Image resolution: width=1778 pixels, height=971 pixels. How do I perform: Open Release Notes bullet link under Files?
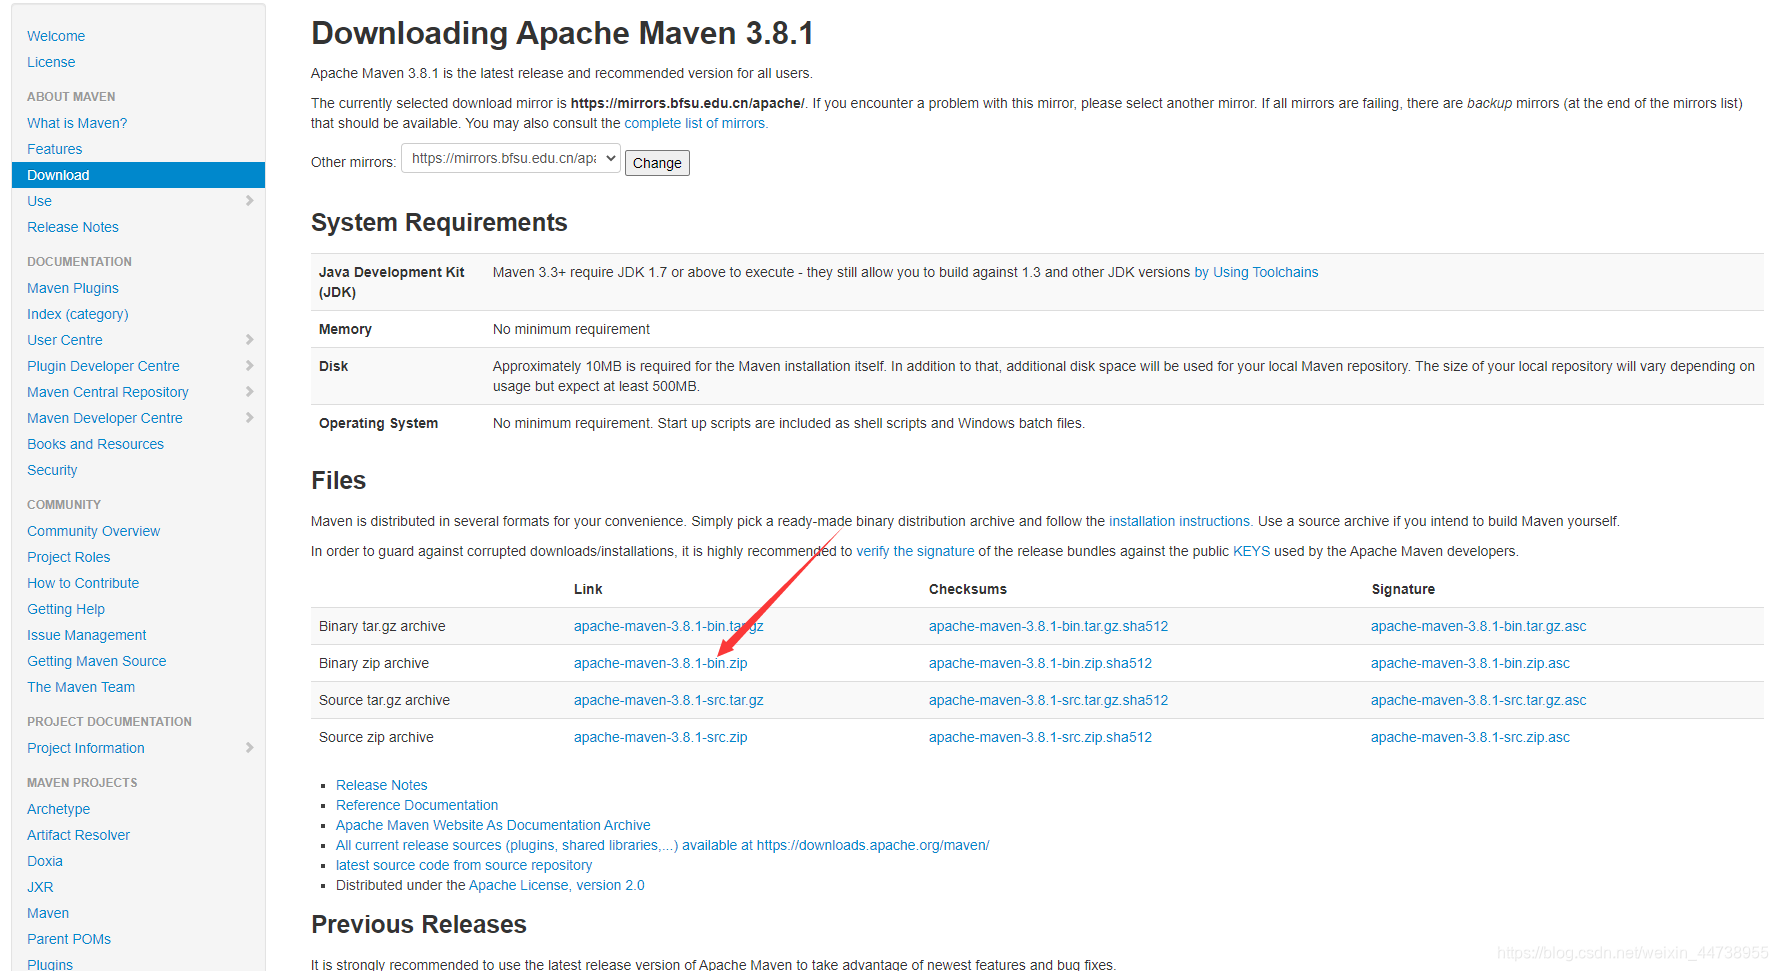(382, 785)
